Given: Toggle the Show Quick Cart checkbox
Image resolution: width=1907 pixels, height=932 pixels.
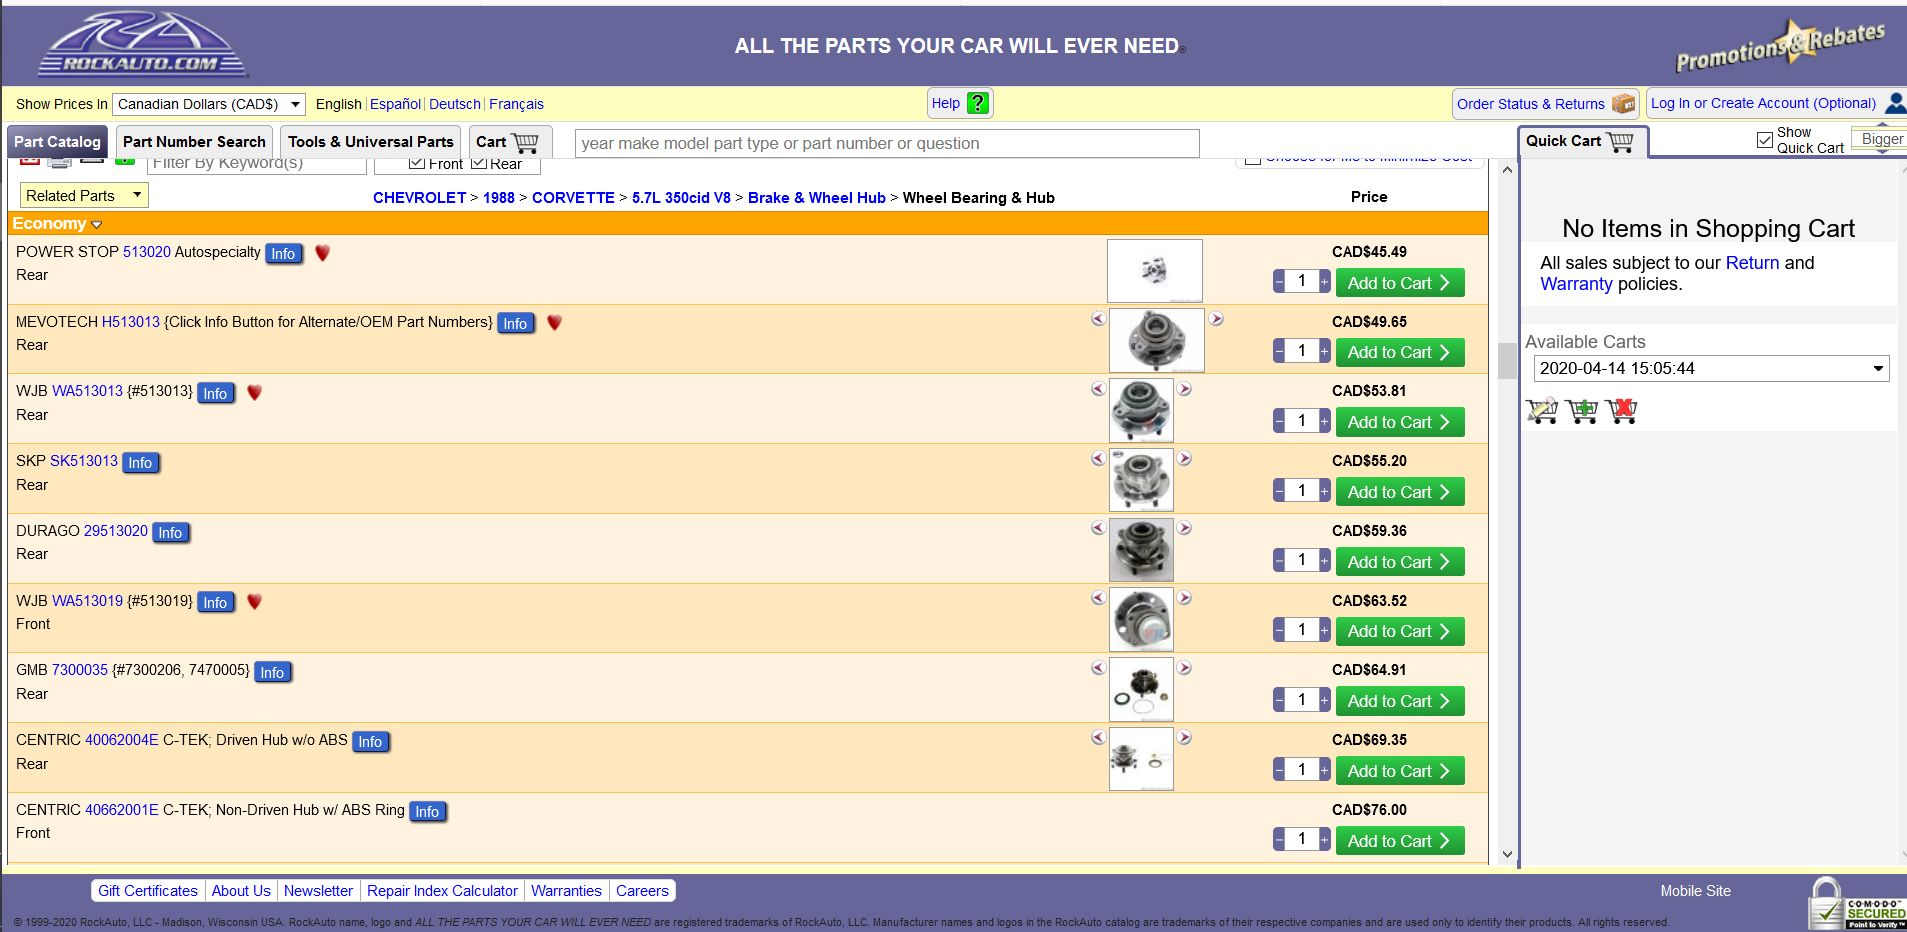Looking at the screenshot, I should [x=1765, y=140].
